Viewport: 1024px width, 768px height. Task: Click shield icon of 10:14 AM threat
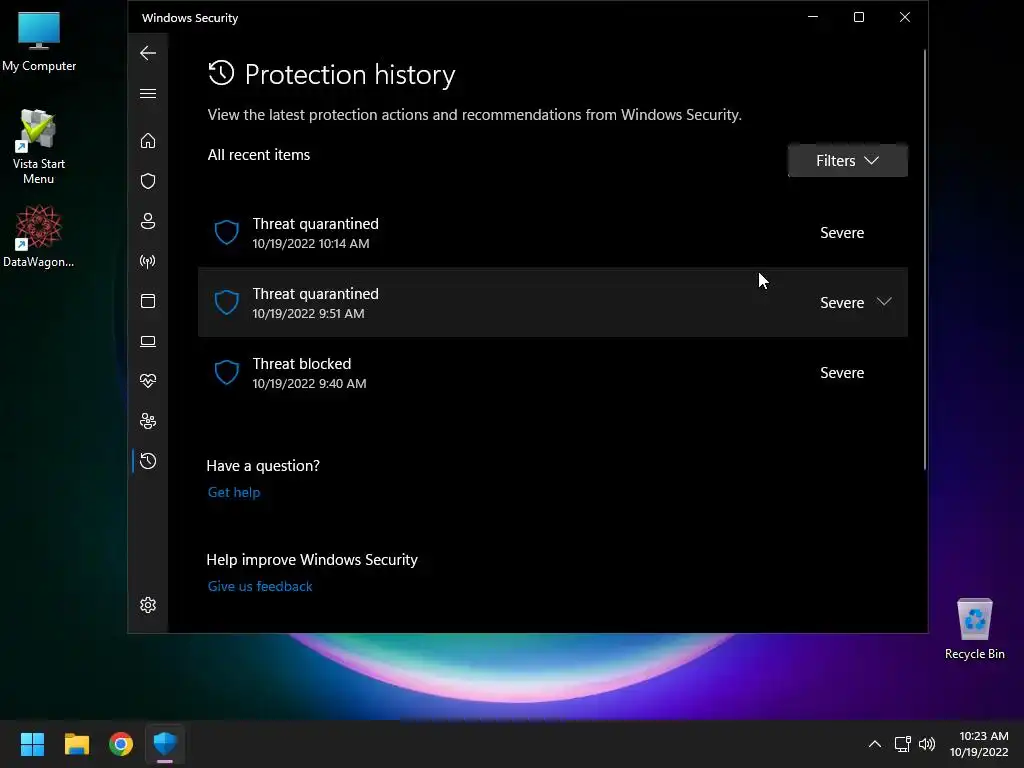click(x=227, y=232)
